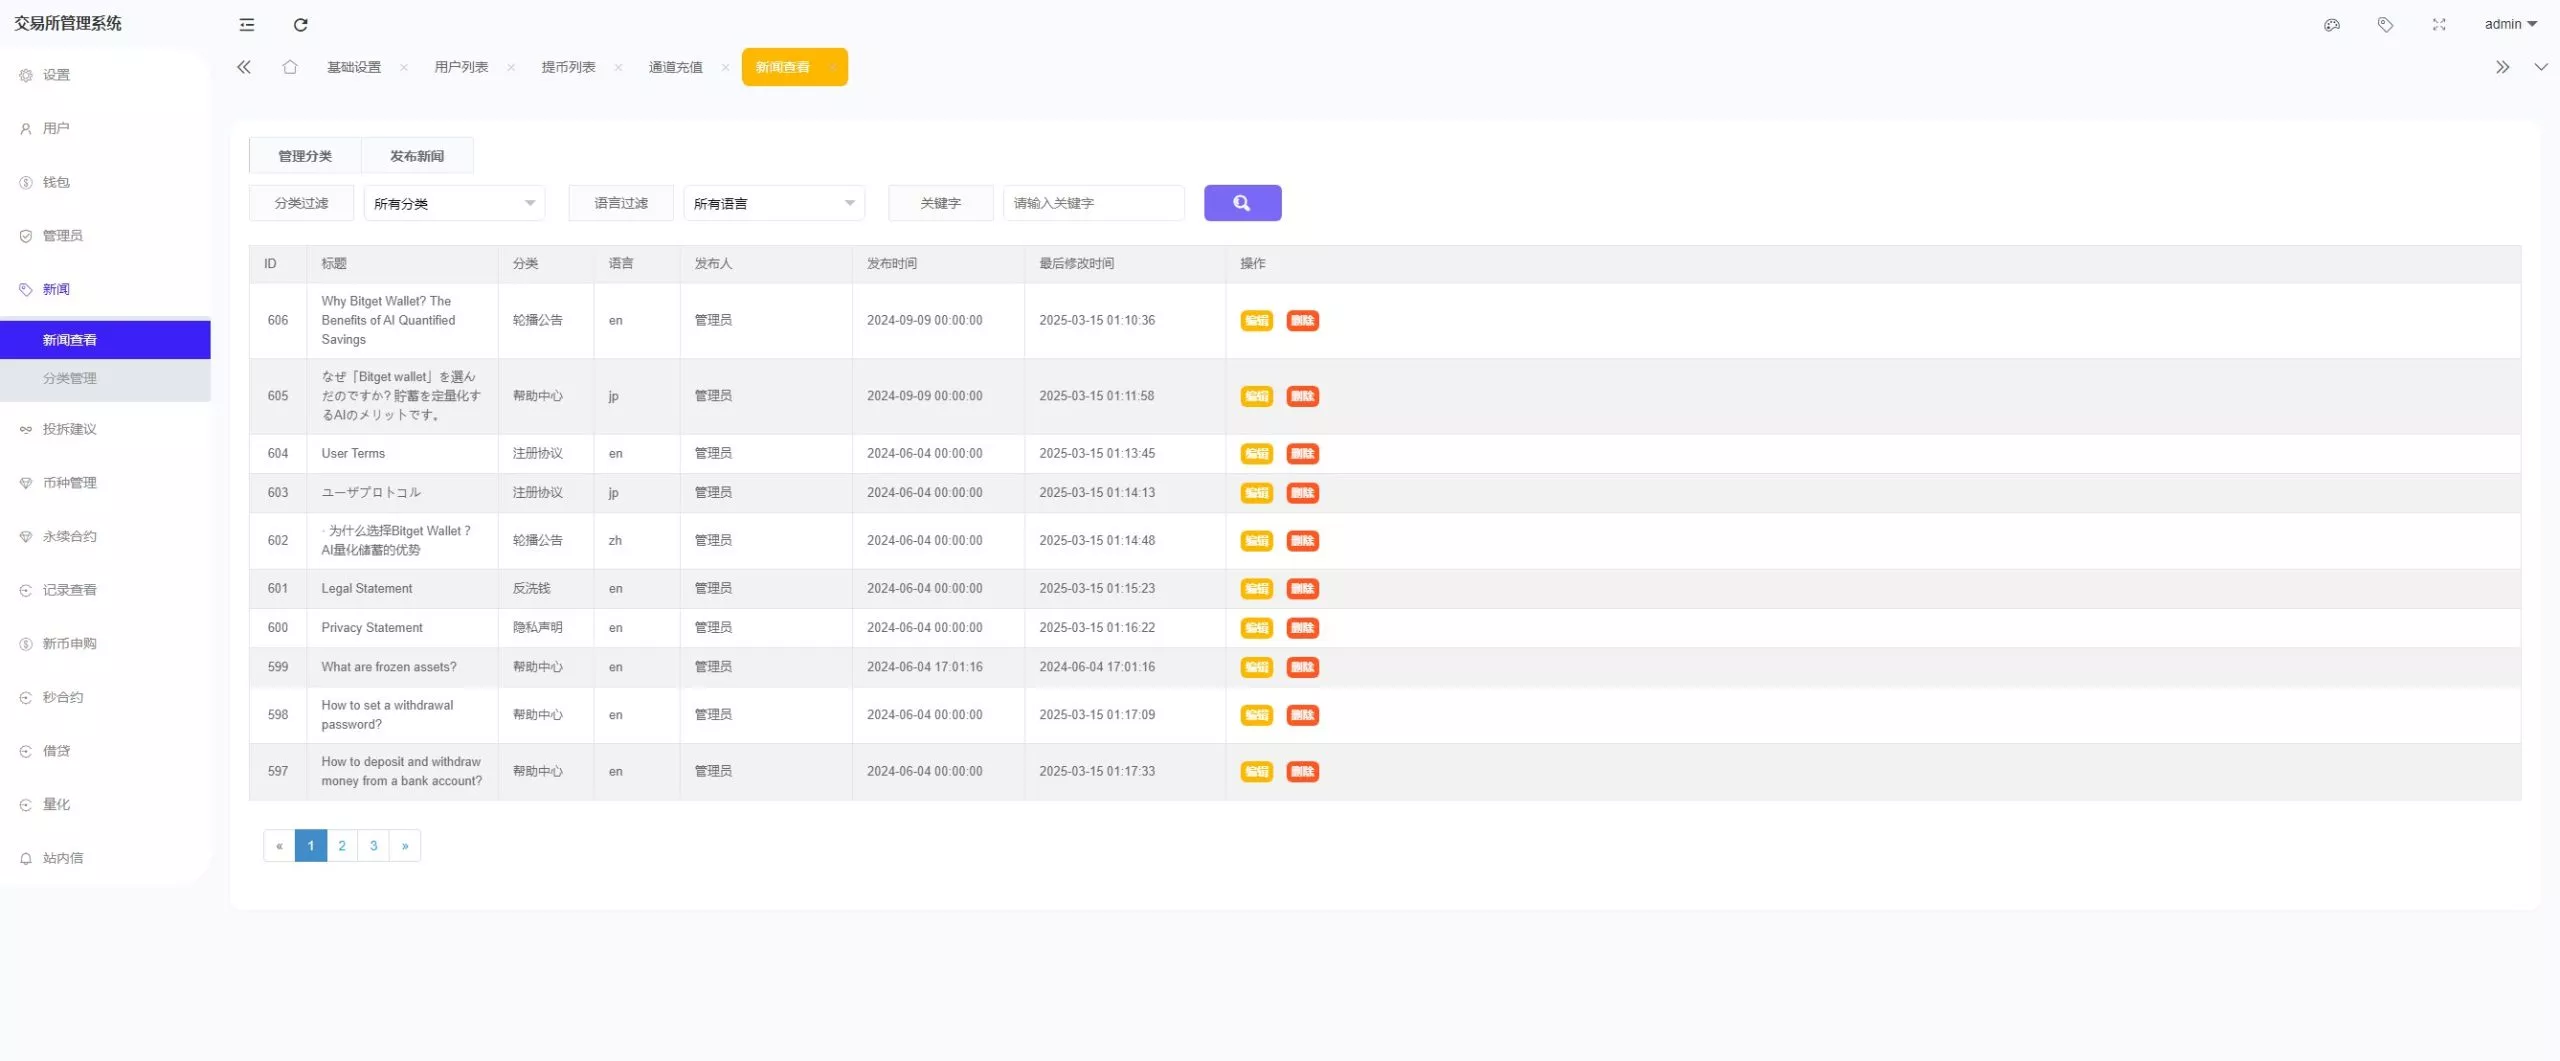The image size is (2560, 1061).
Task: Close the 提币列表 tab
Action: [618, 68]
